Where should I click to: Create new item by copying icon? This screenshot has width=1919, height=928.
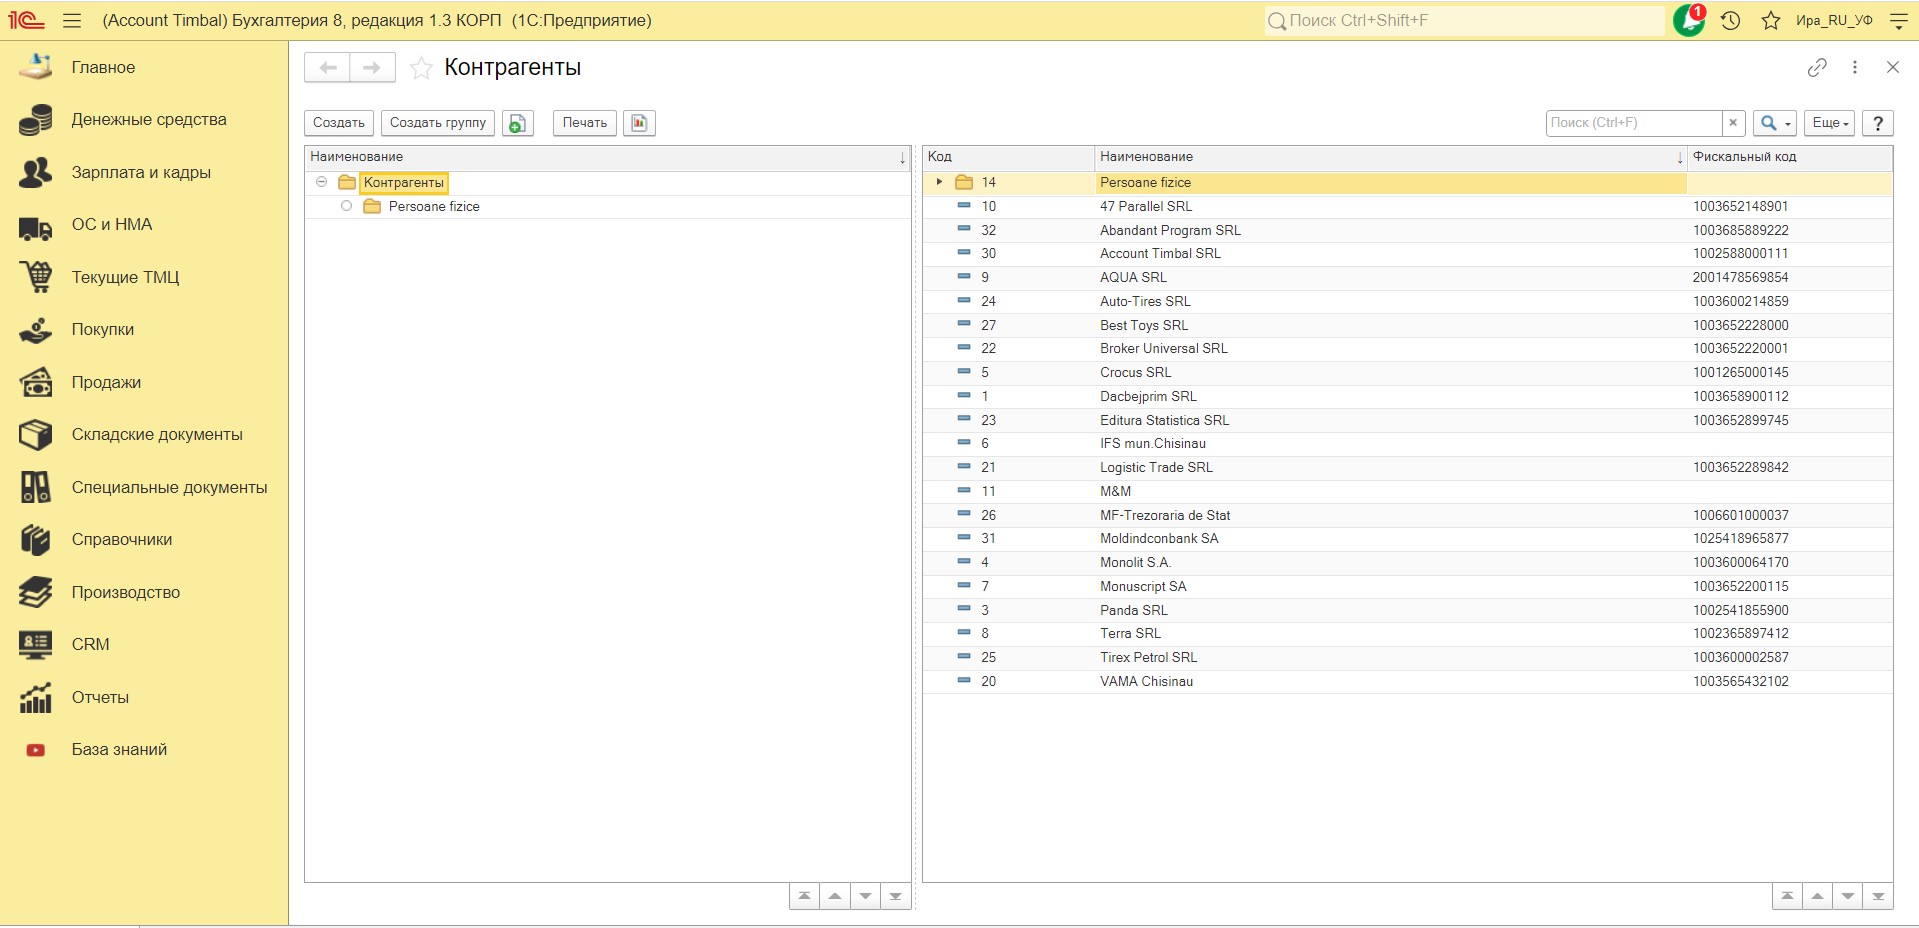coord(518,123)
